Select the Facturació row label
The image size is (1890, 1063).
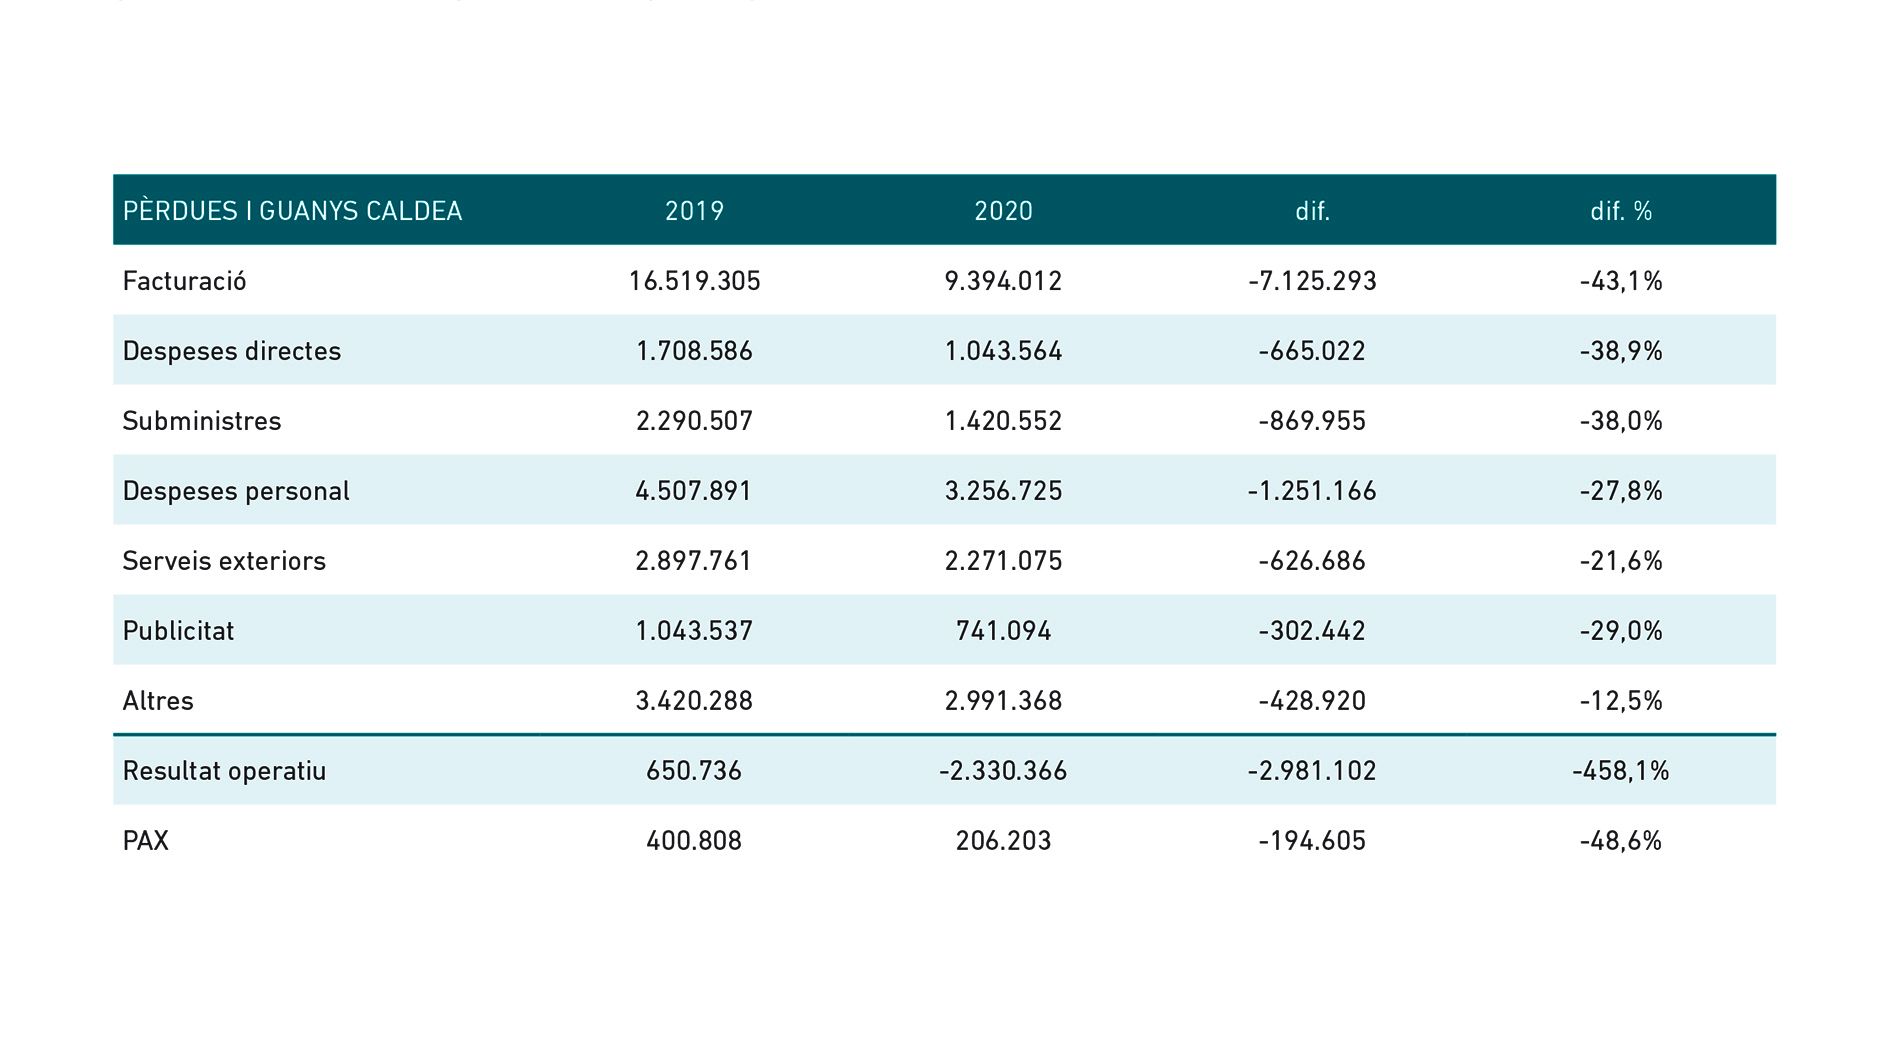point(184,281)
